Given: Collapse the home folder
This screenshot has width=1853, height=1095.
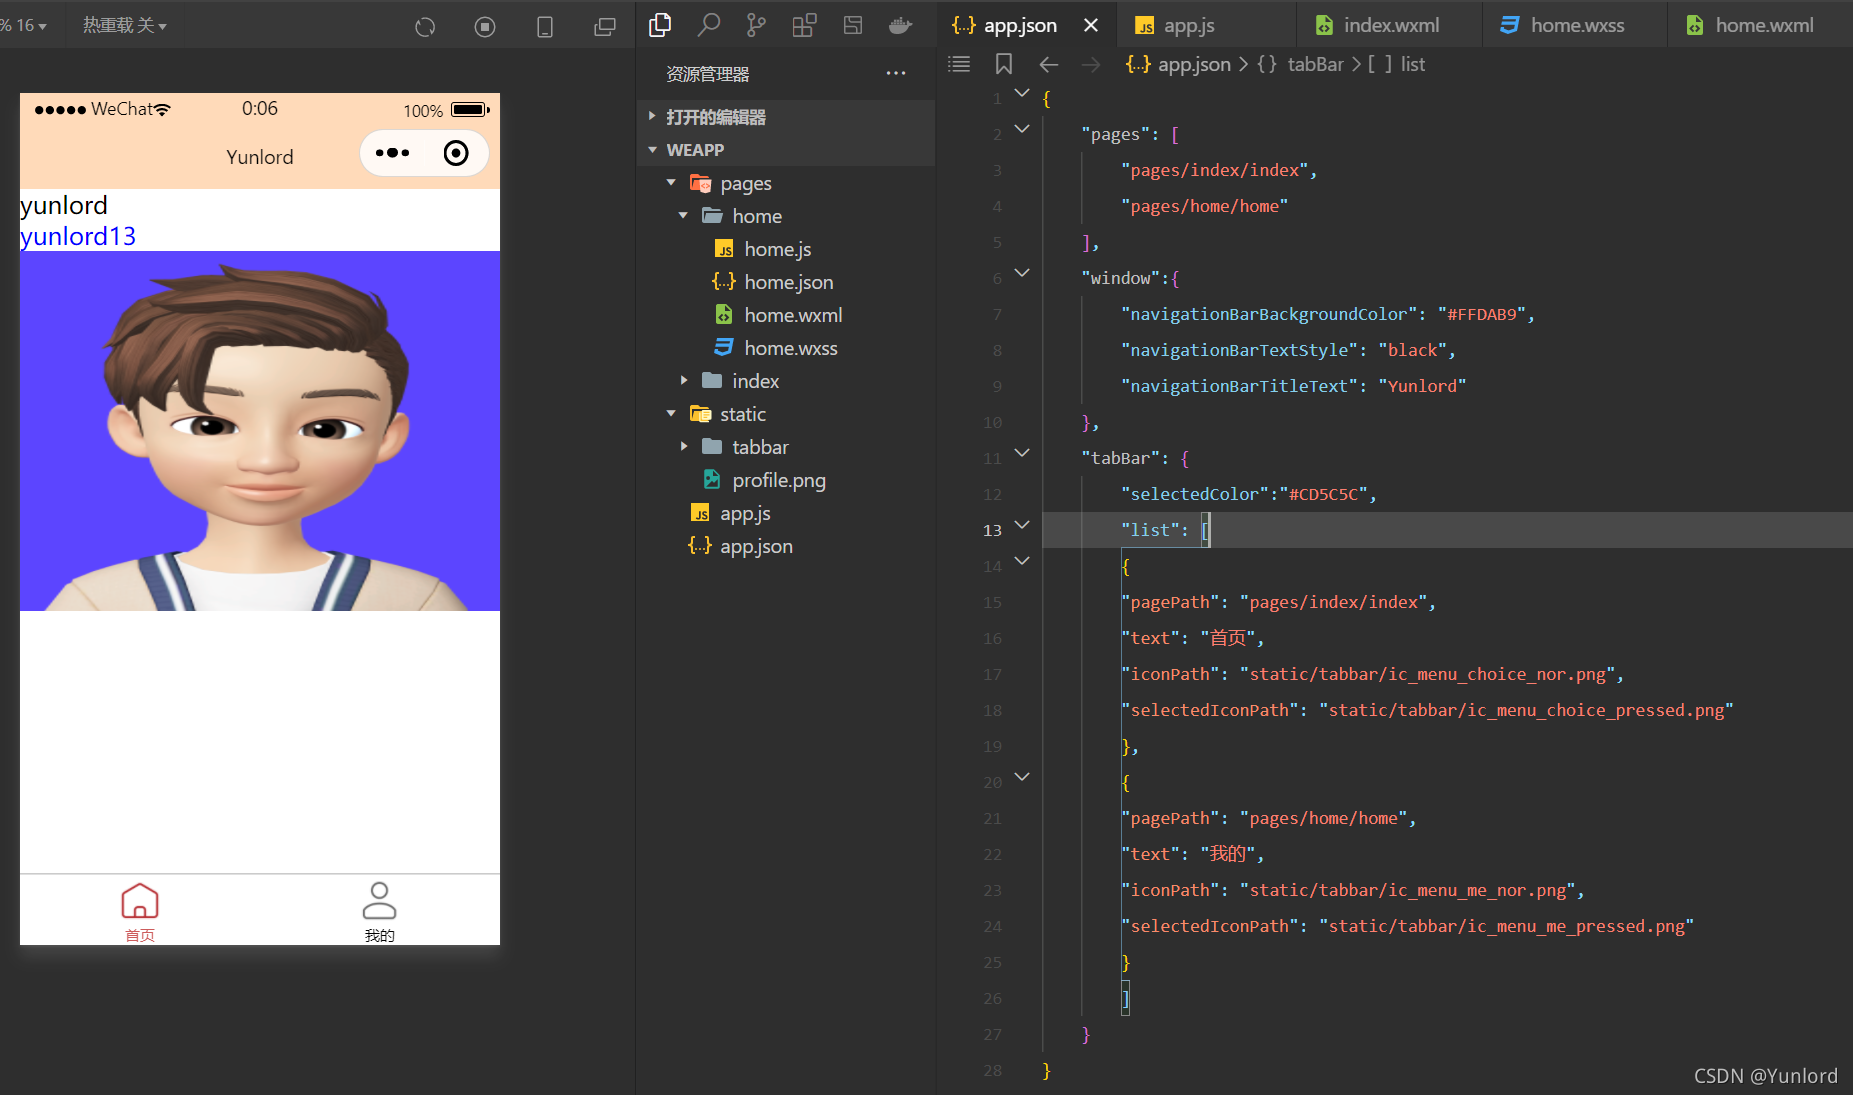Looking at the screenshot, I should point(683,216).
